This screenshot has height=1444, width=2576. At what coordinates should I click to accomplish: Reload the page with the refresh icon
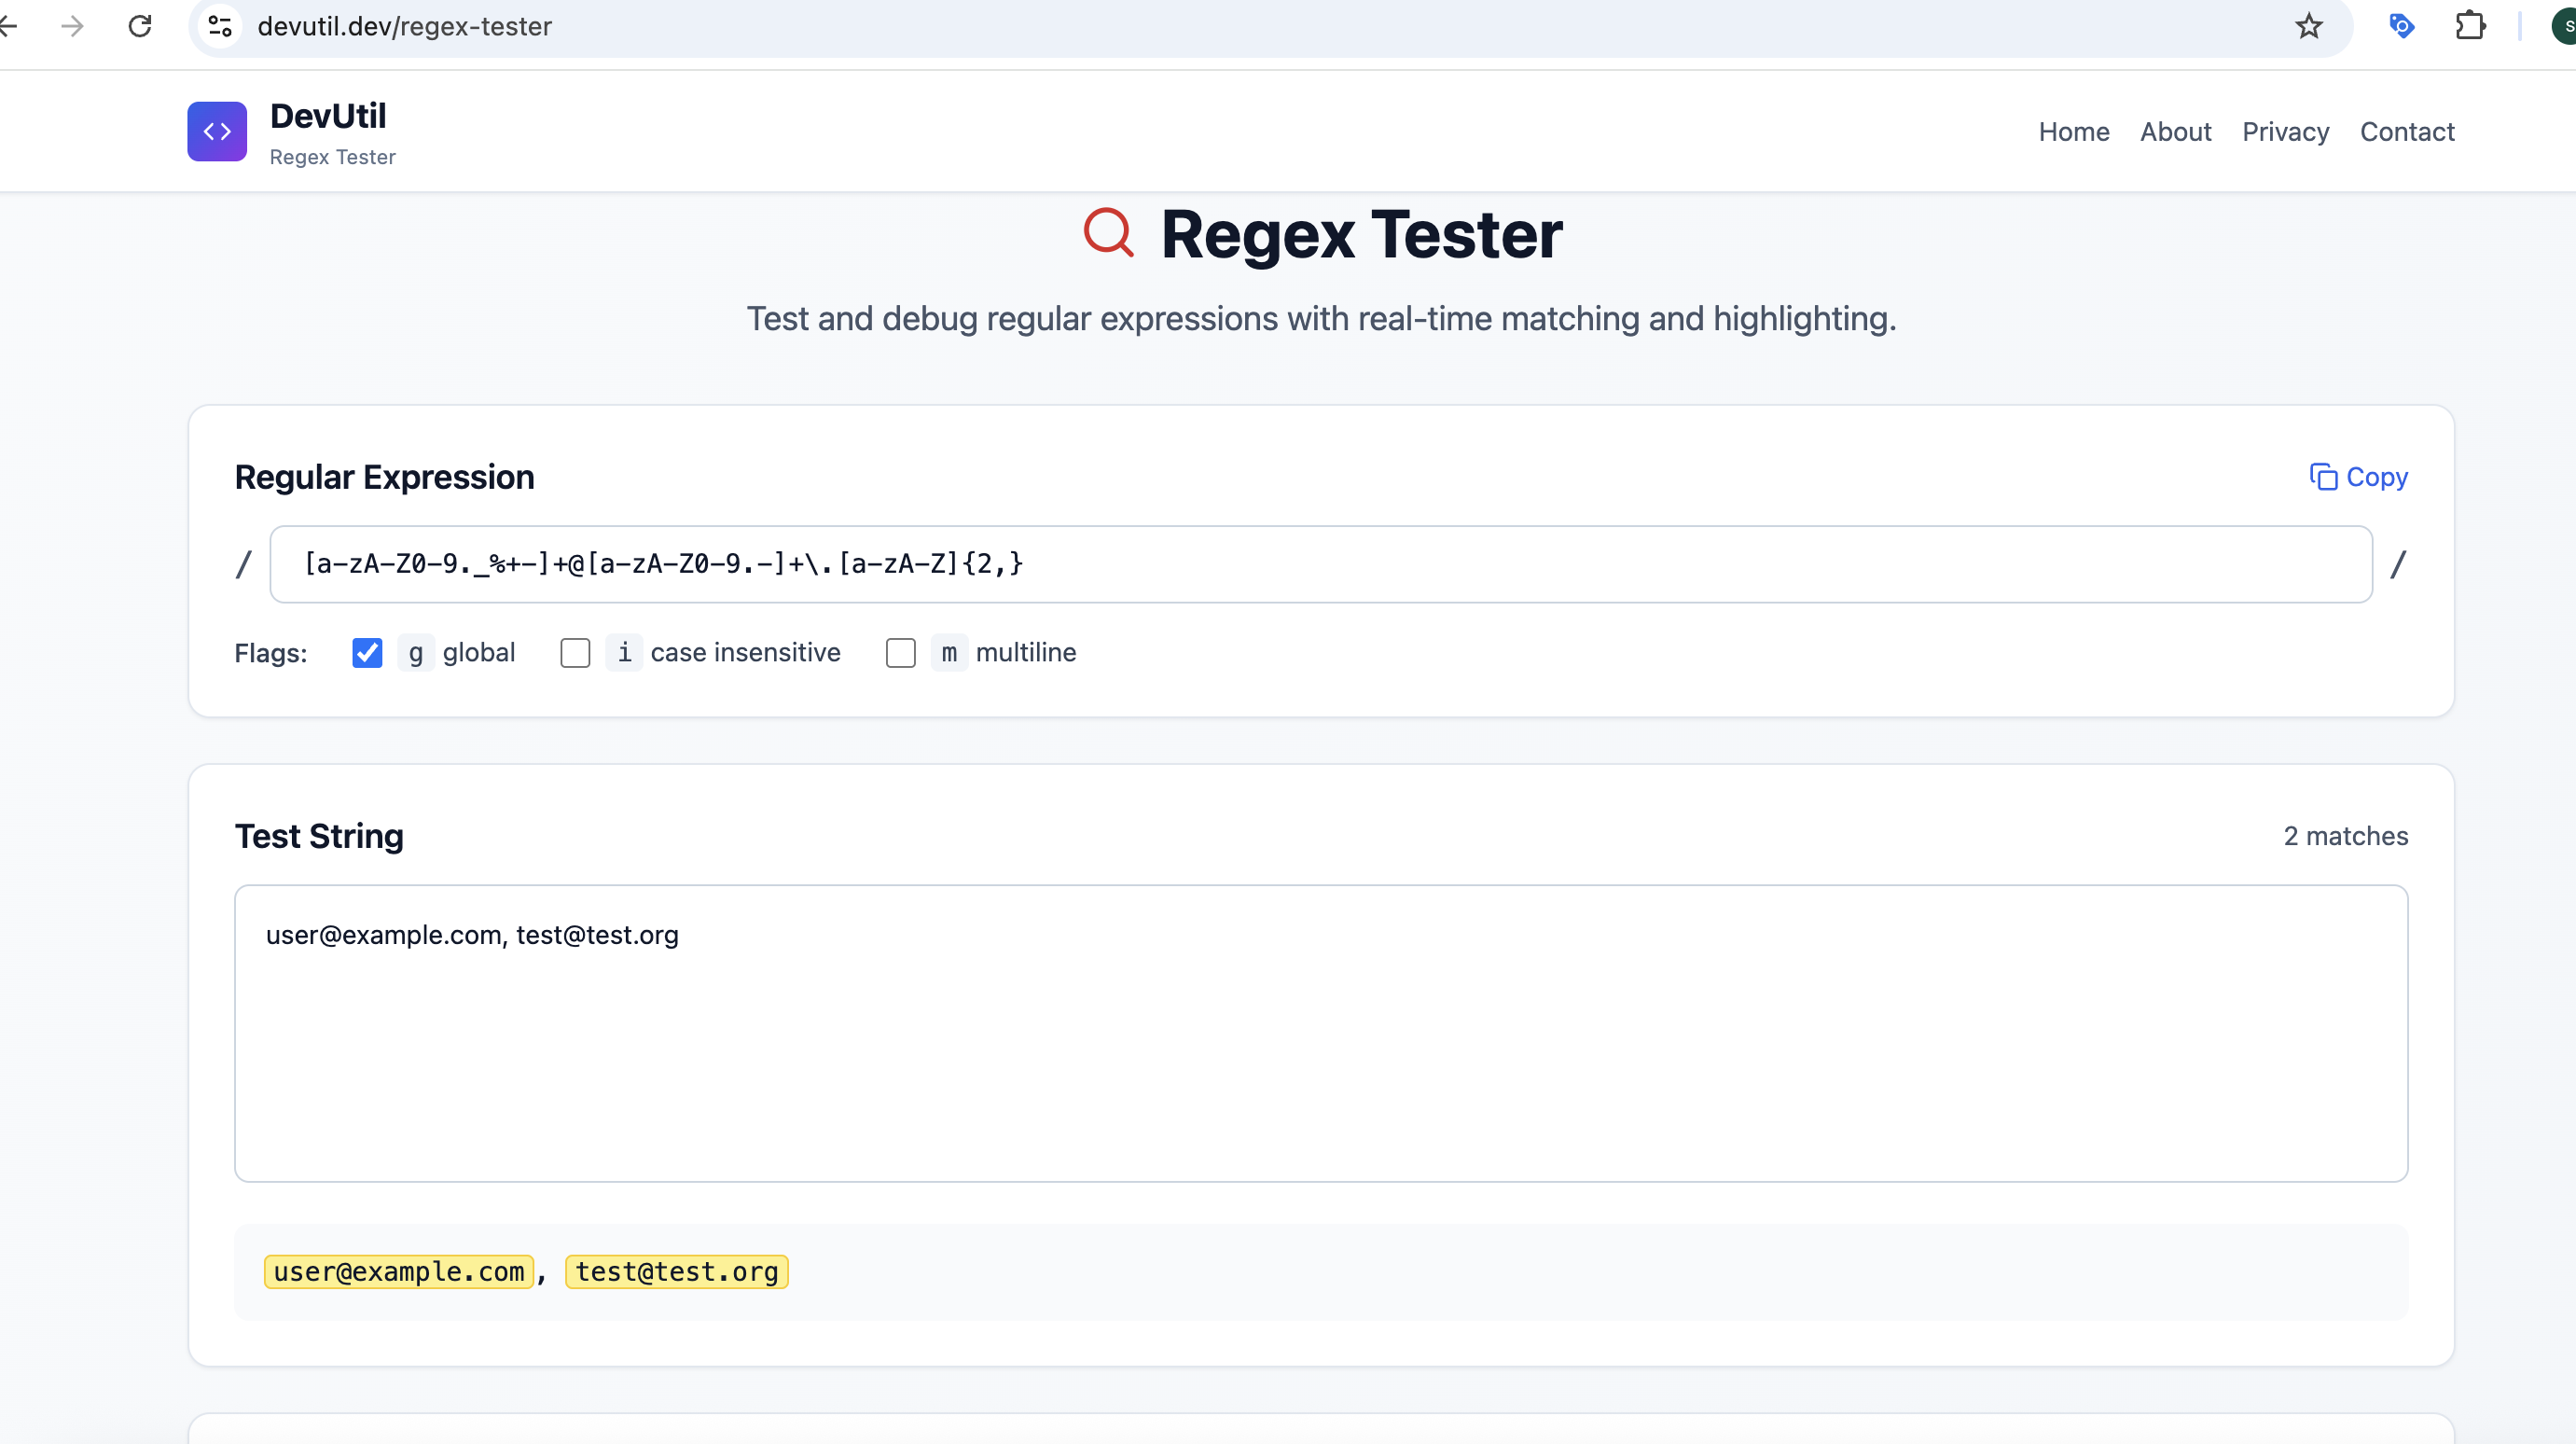[x=140, y=26]
